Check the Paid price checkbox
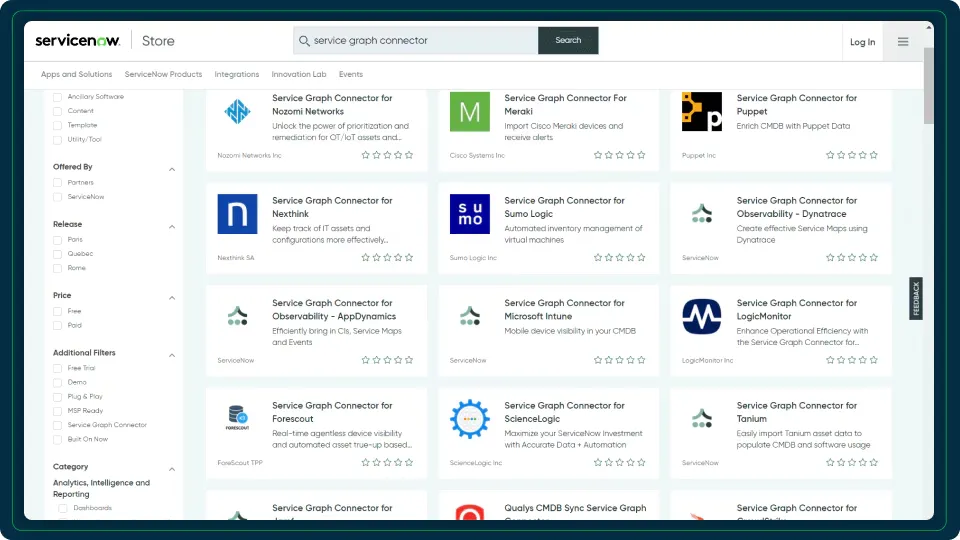The width and height of the screenshot is (960, 540). point(58,326)
